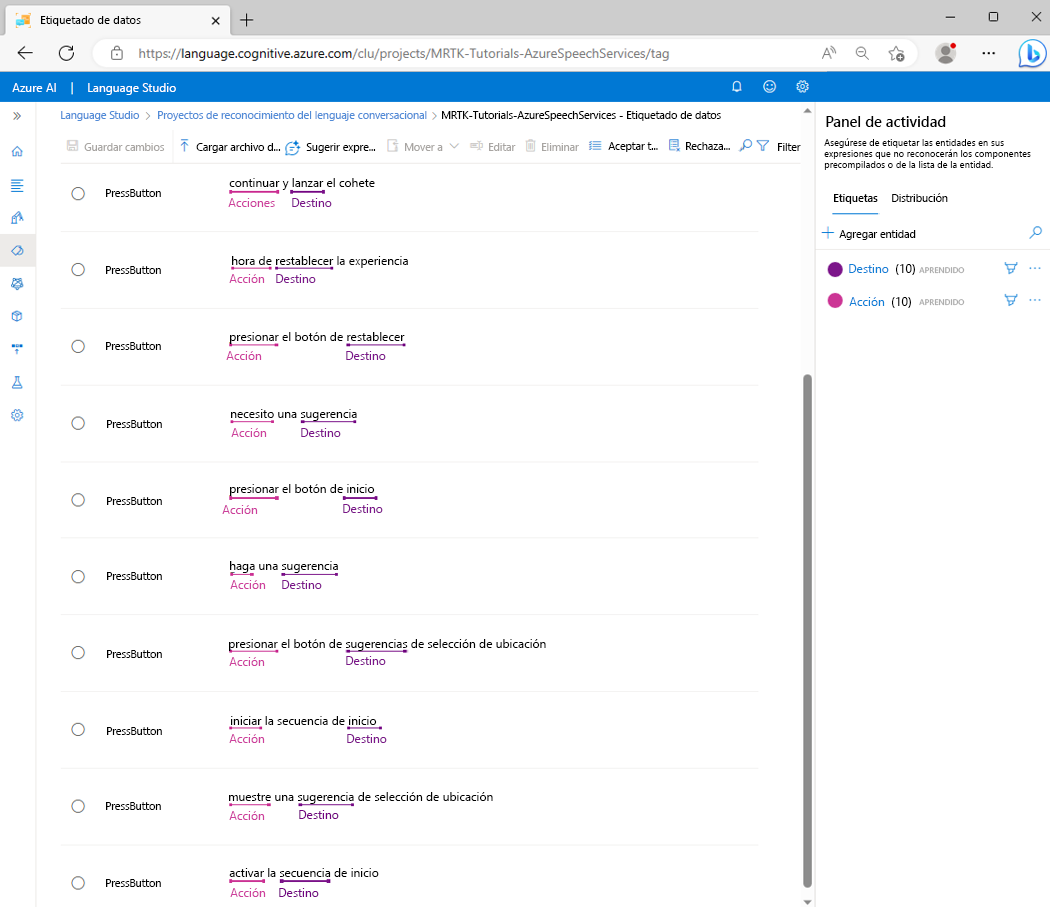Switch to the Etiquetas tab
The width and height of the screenshot is (1050, 907).
pyautogui.click(x=855, y=198)
